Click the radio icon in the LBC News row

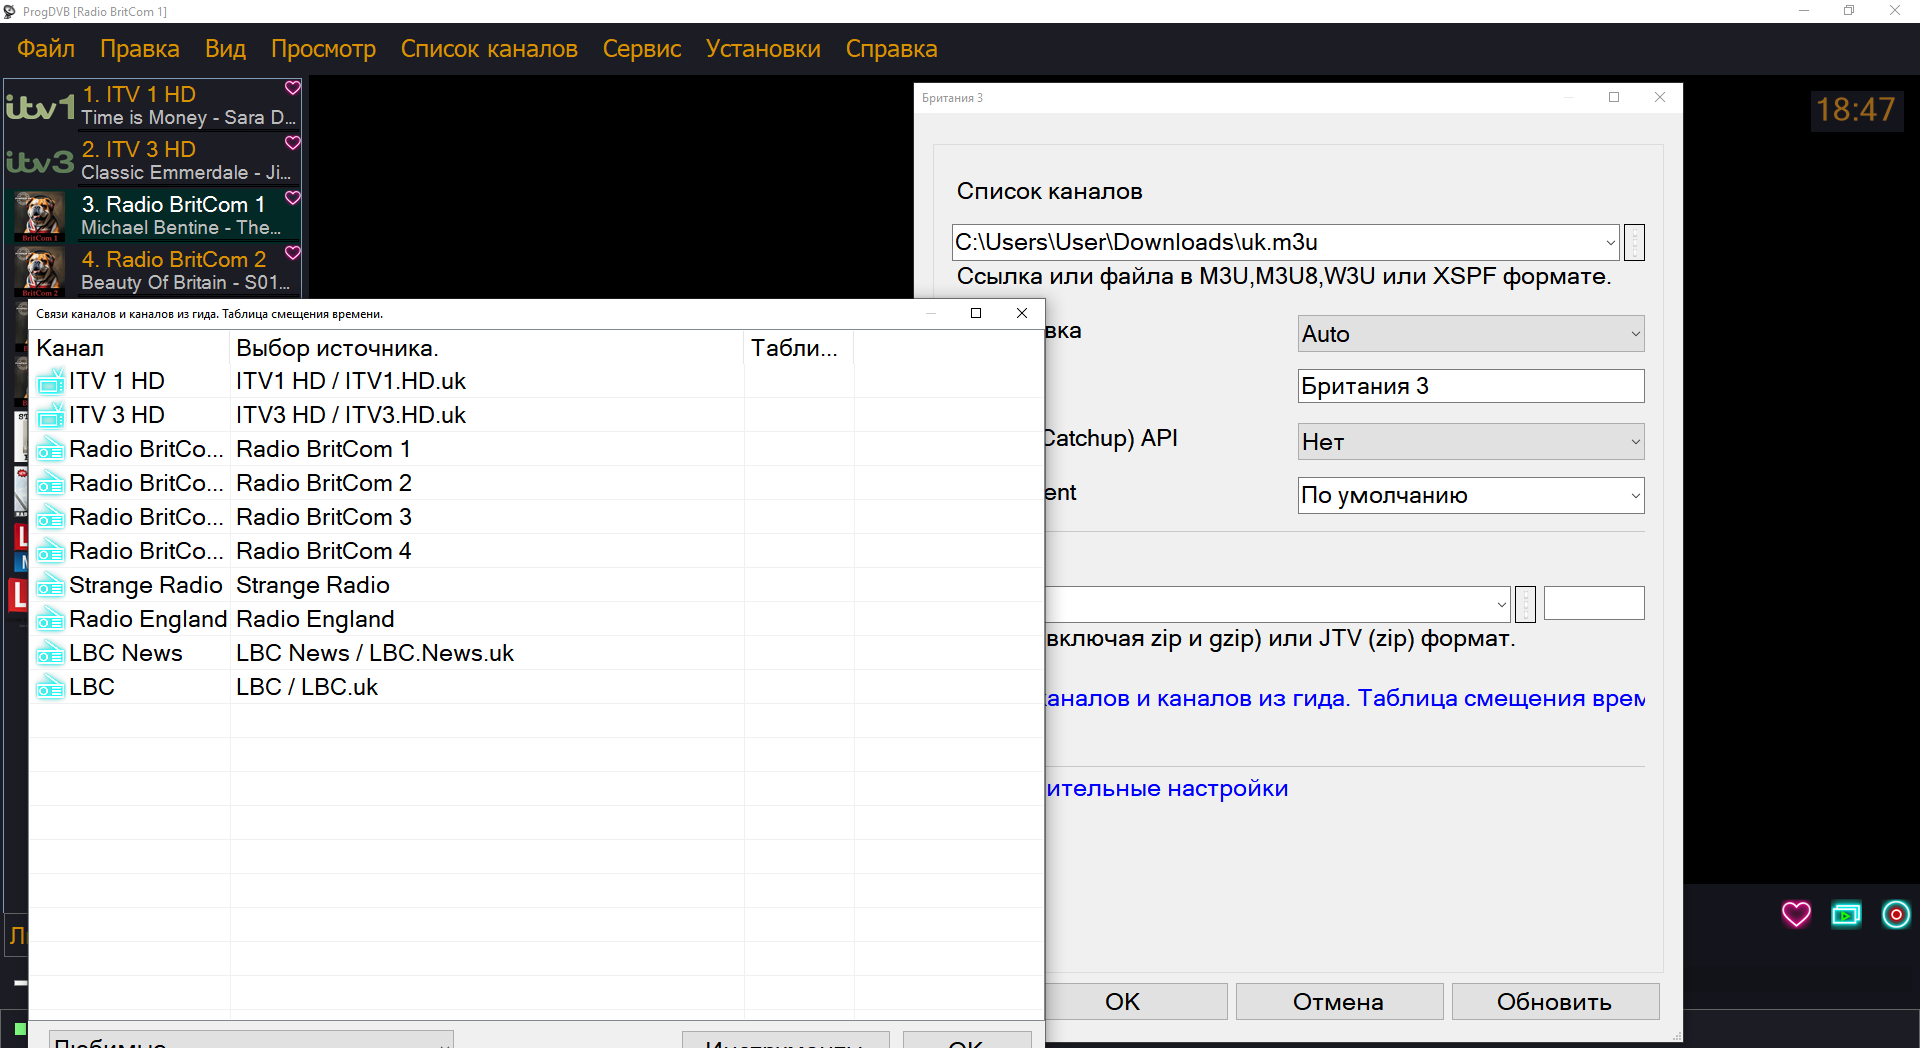[x=50, y=654]
